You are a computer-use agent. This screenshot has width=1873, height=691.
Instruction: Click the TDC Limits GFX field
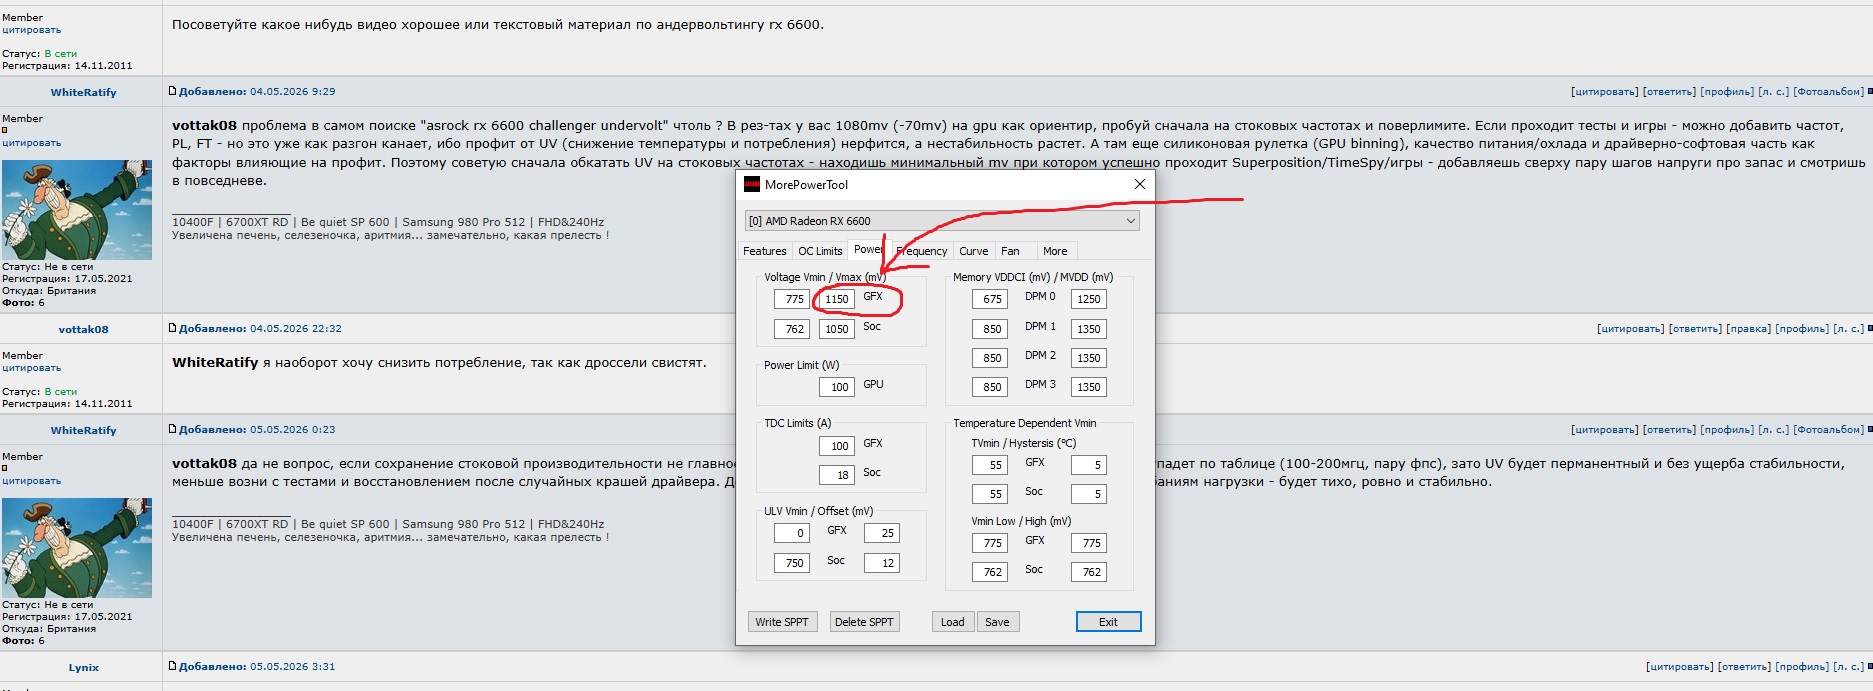[837, 446]
